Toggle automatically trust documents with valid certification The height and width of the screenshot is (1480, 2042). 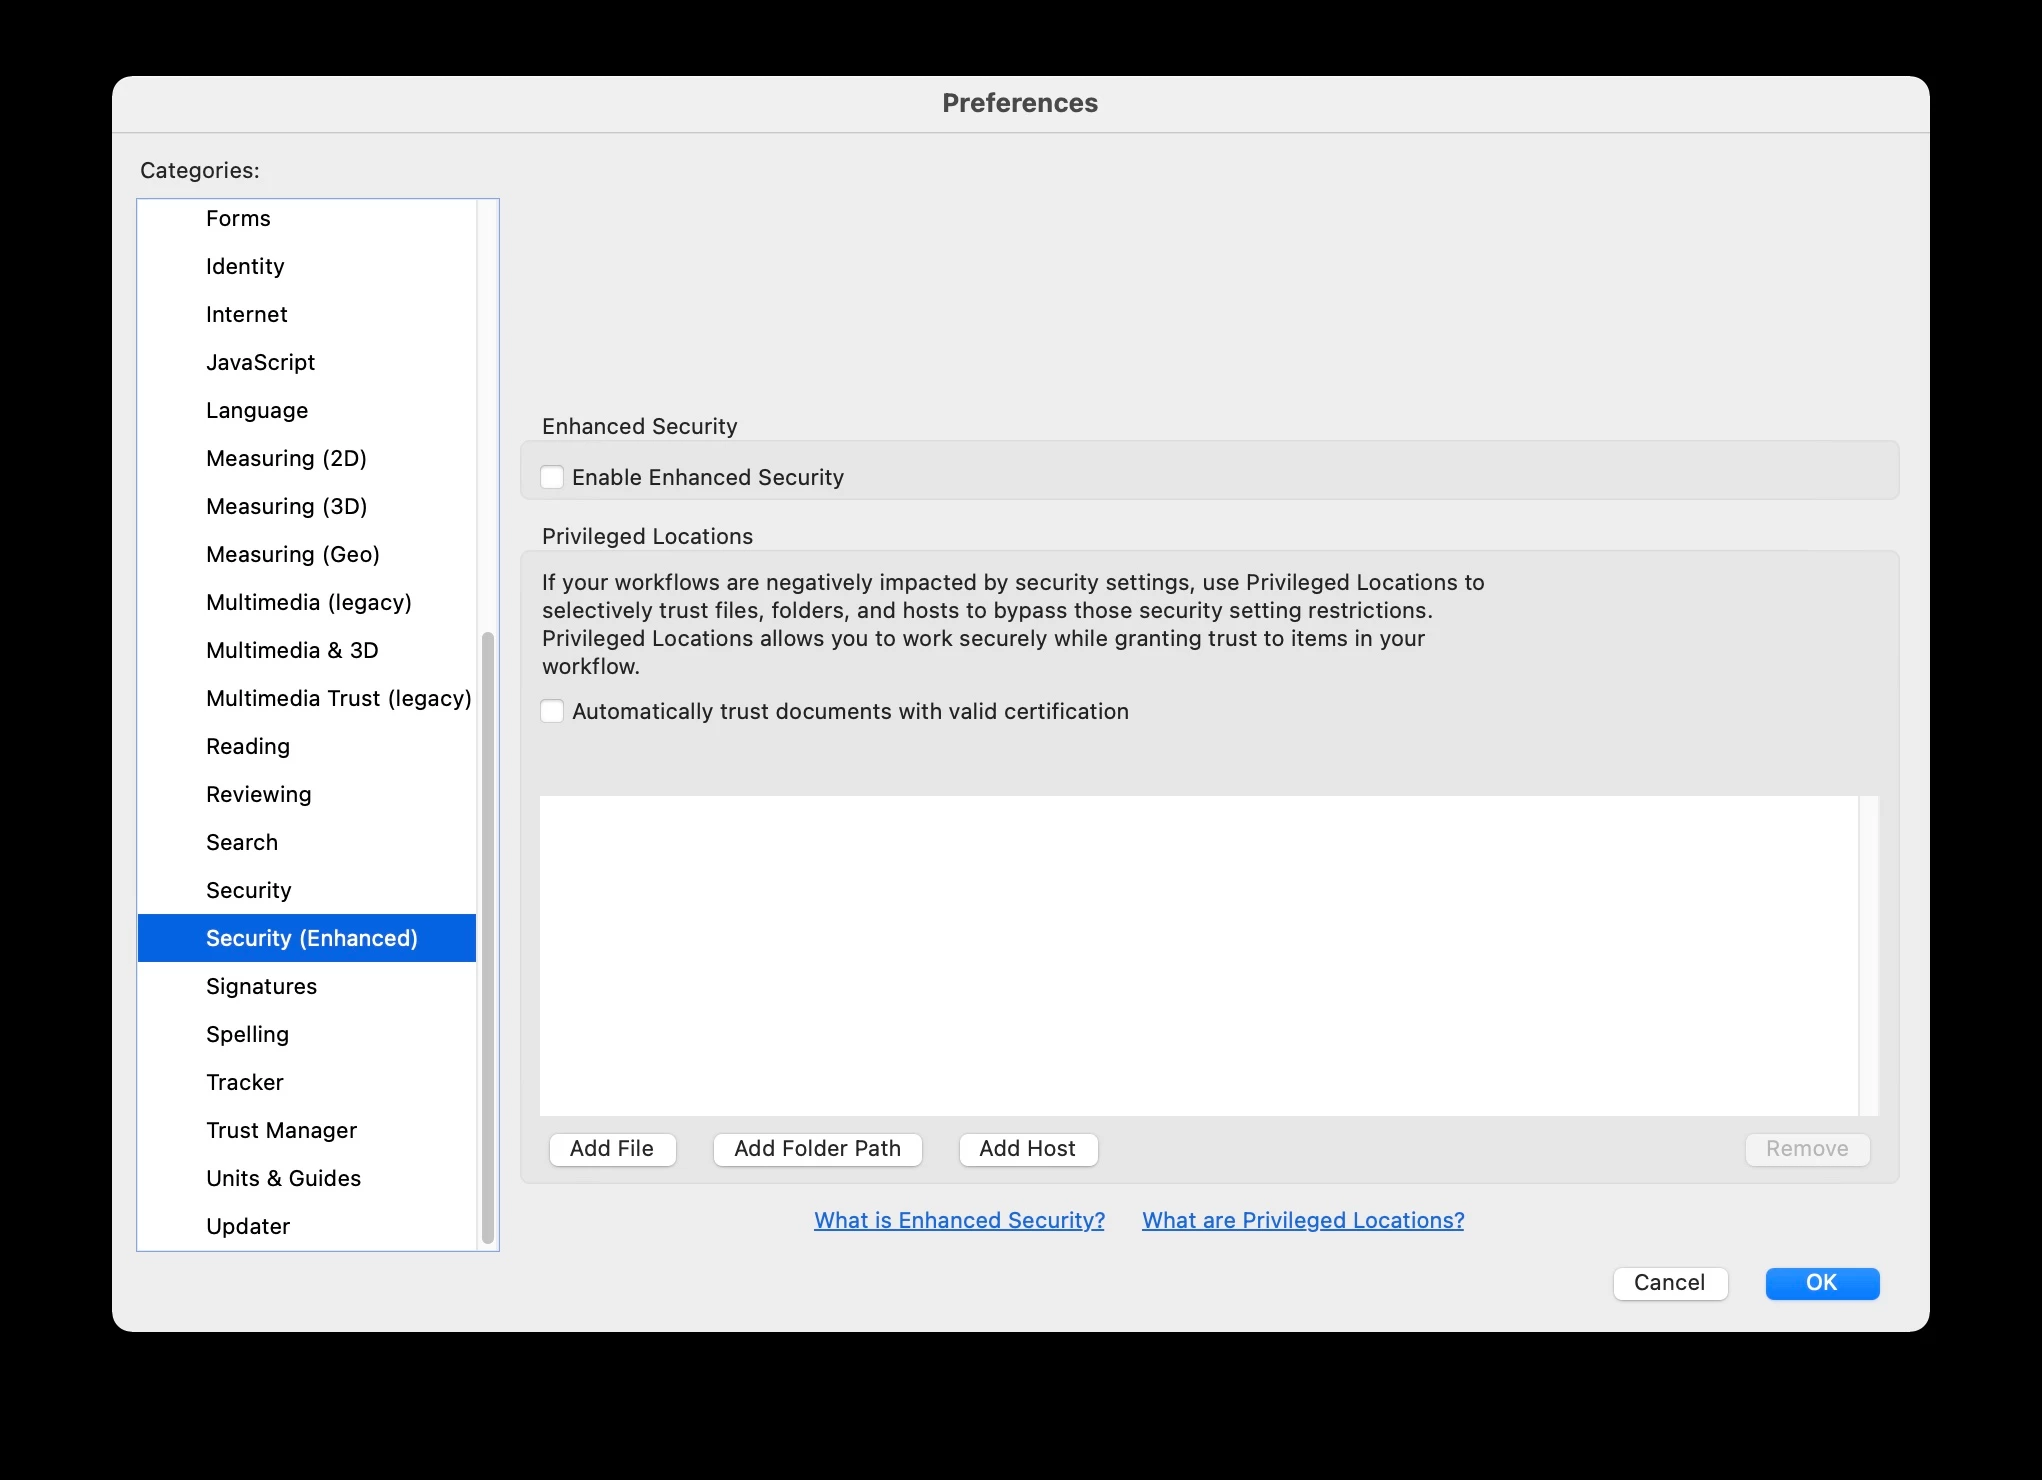click(552, 711)
